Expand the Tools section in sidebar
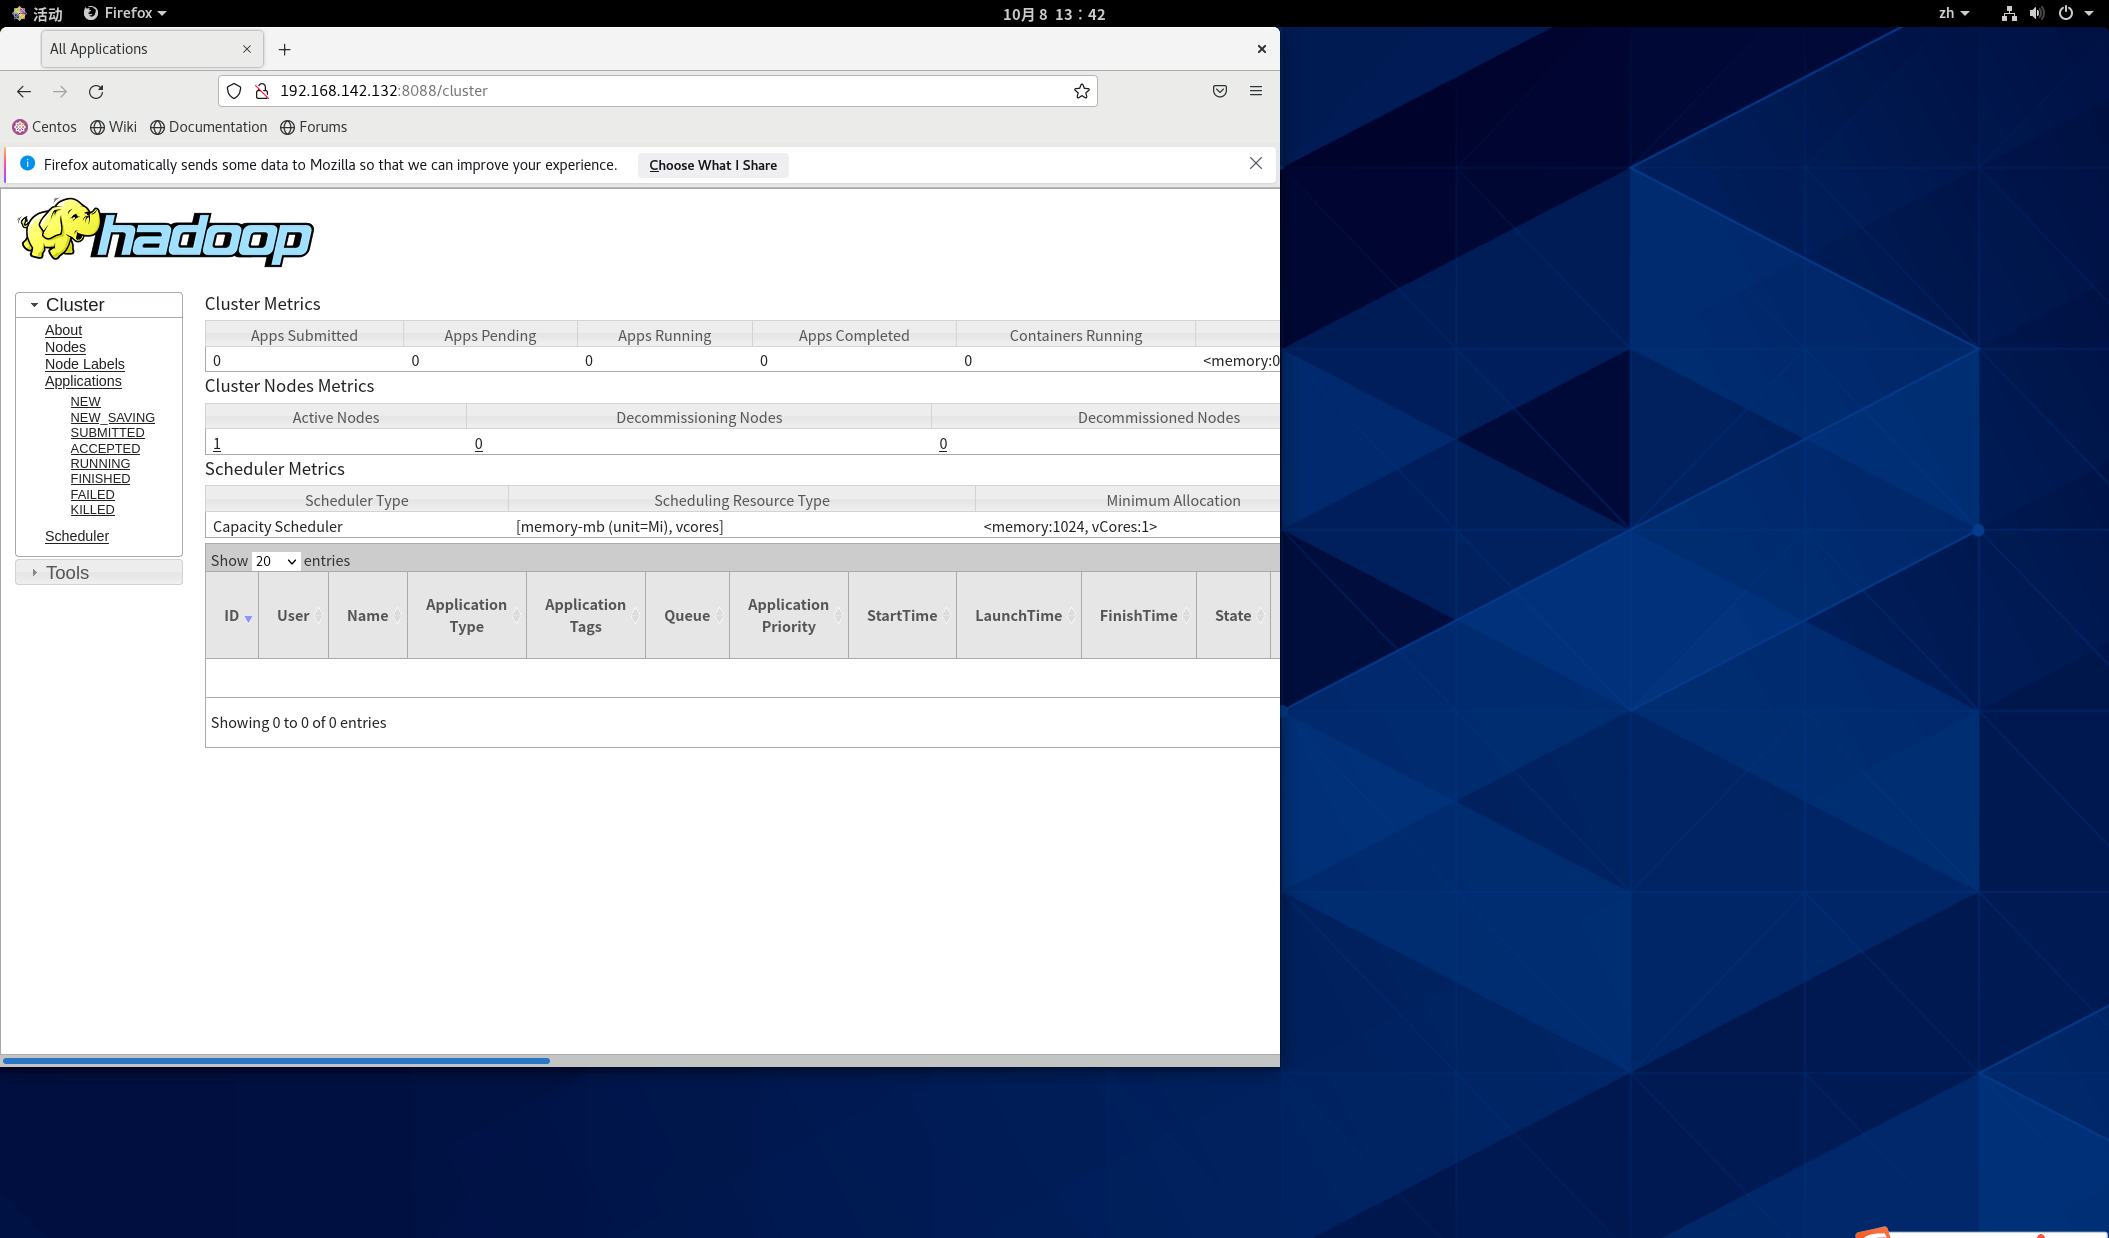 pos(67,573)
